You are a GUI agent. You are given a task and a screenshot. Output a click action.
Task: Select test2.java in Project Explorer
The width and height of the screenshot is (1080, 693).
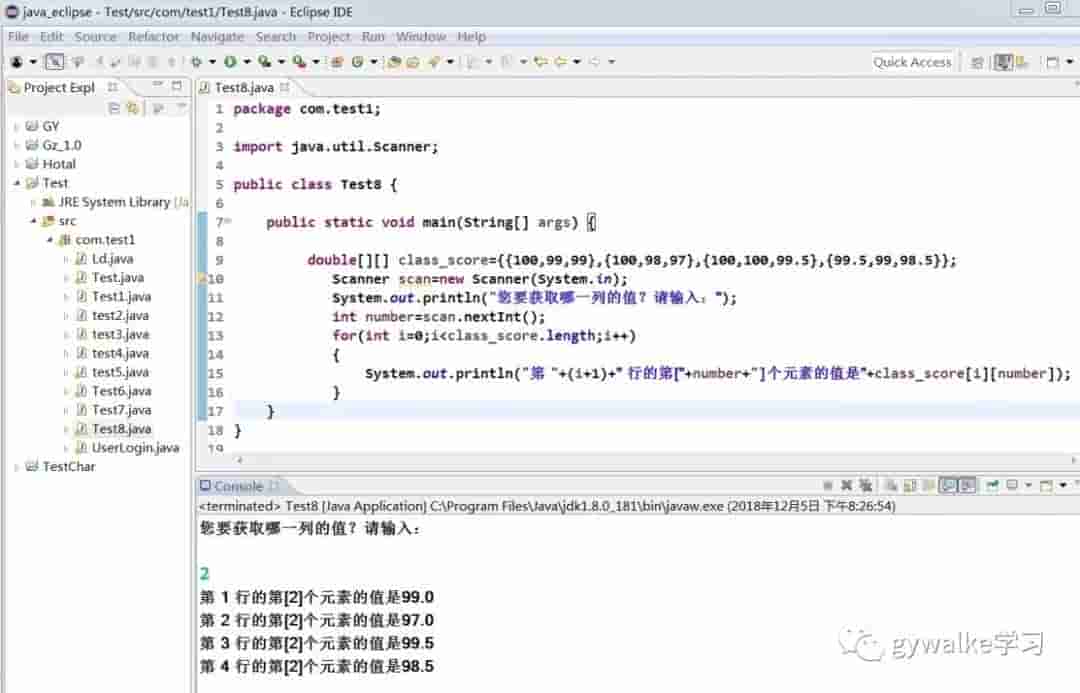click(x=120, y=316)
